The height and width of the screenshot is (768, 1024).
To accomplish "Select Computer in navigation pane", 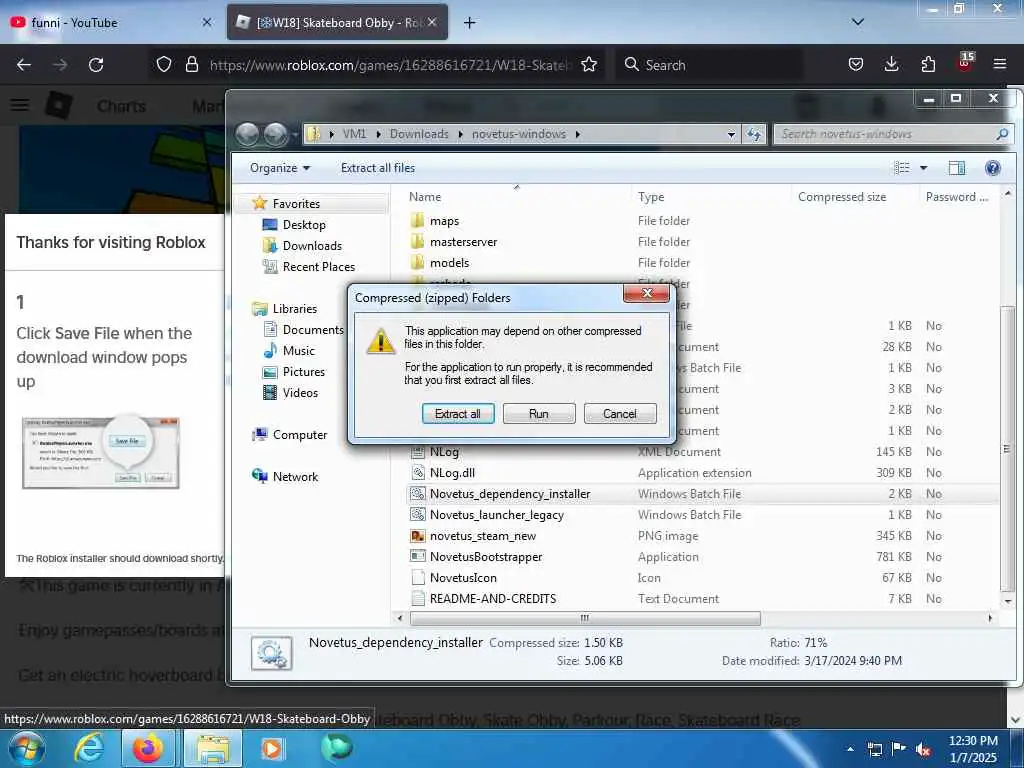I will (300, 435).
